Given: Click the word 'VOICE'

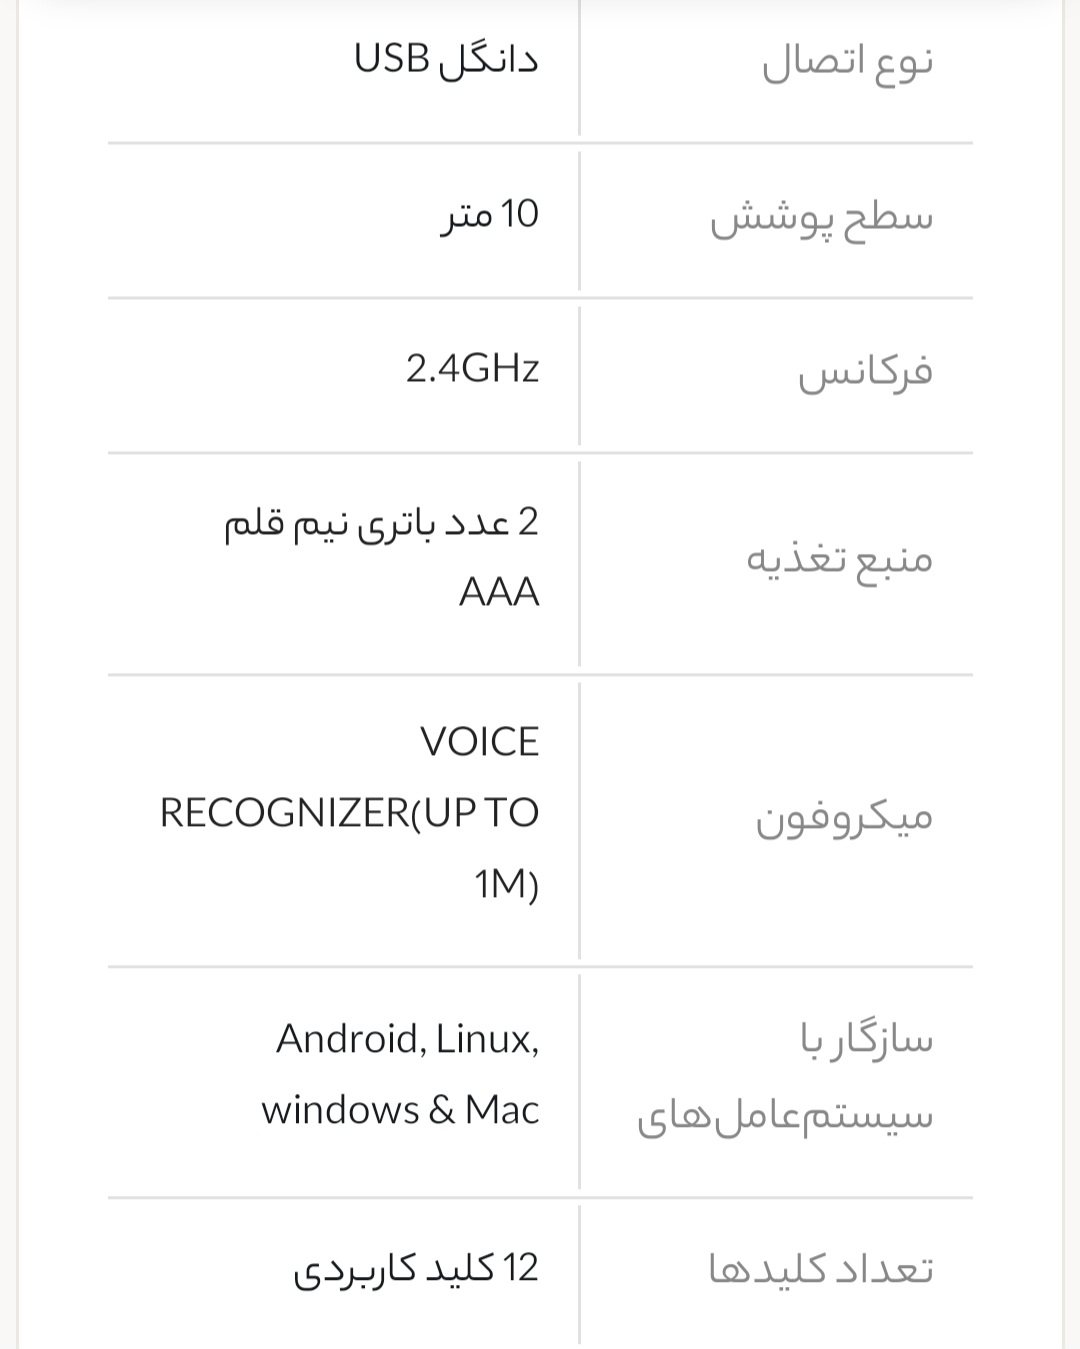Looking at the screenshot, I should (x=479, y=742).
